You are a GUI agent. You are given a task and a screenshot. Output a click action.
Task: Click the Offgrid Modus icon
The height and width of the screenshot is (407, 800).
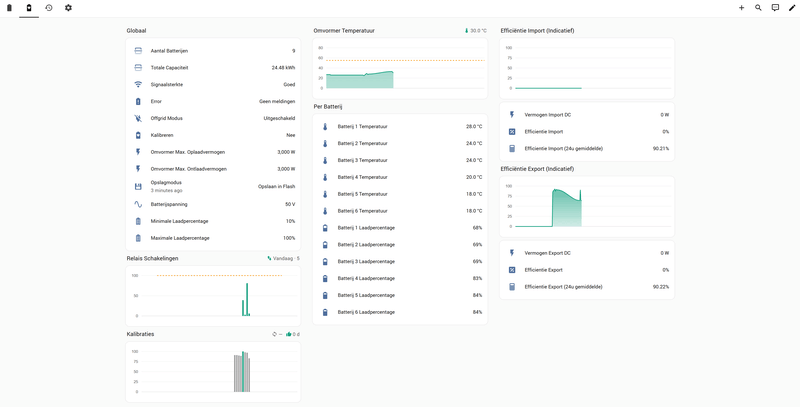pyautogui.click(x=138, y=118)
